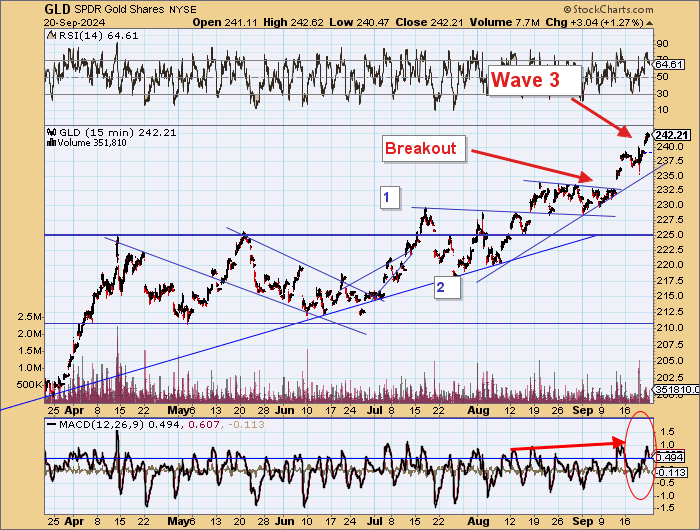Image resolution: width=700 pixels, height=530 pixels.
Task: Click the GLD (15 min) 242.21 legend
Action: click(117, 133)
